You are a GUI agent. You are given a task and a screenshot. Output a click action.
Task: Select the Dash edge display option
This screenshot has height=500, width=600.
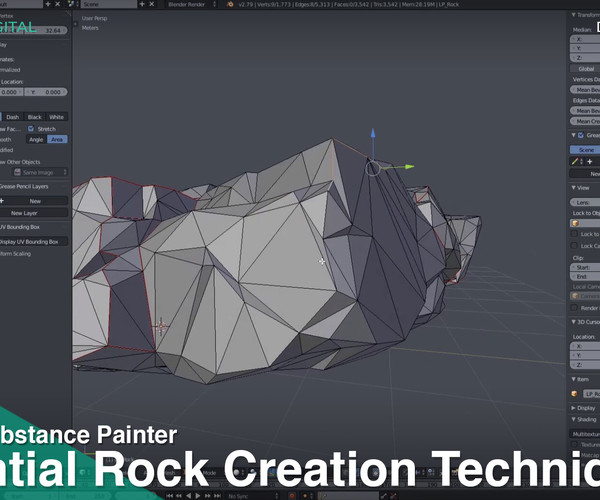pos(13,117)
